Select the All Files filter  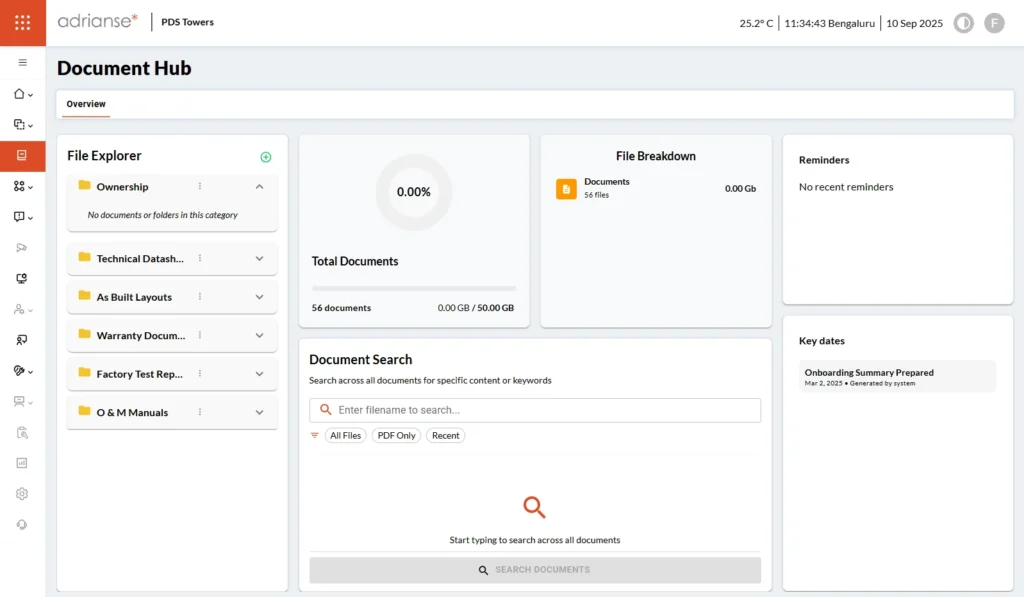pyautogui.click(x=345, y=436)
